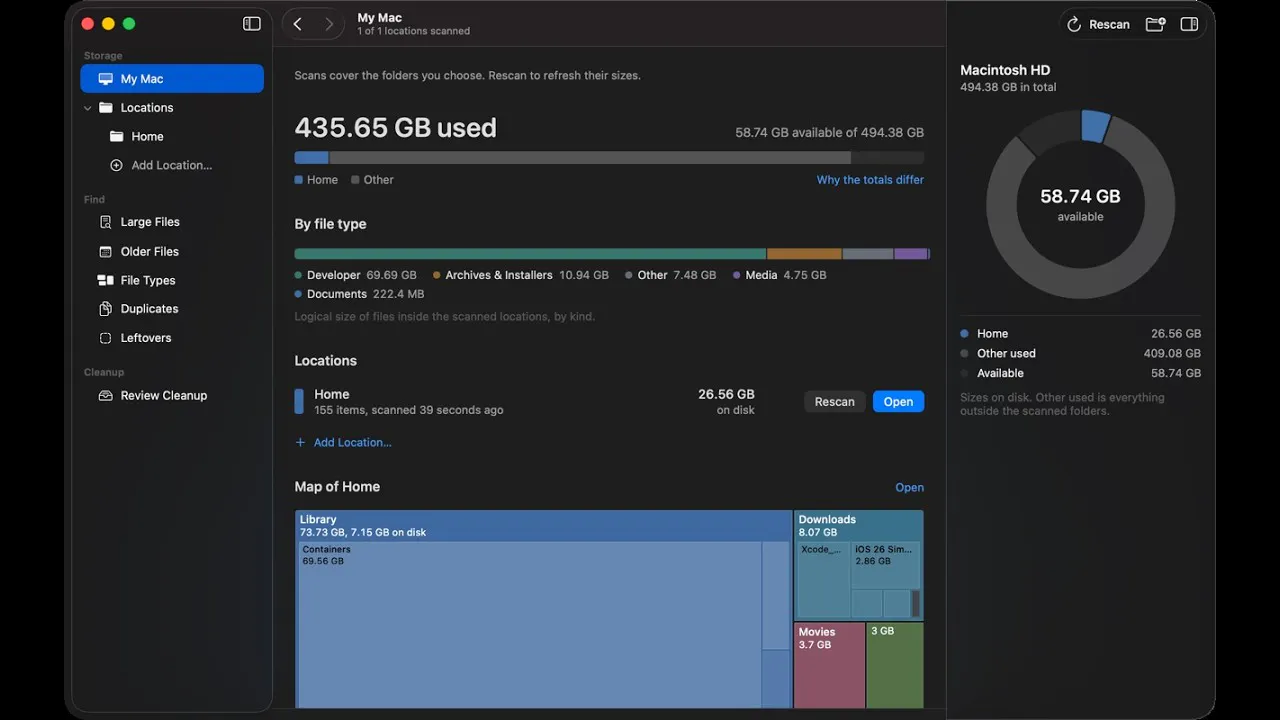The image size is (1280, 720).
Task: Click the gray Other segment of storage bar
Action: pos(590,158)
